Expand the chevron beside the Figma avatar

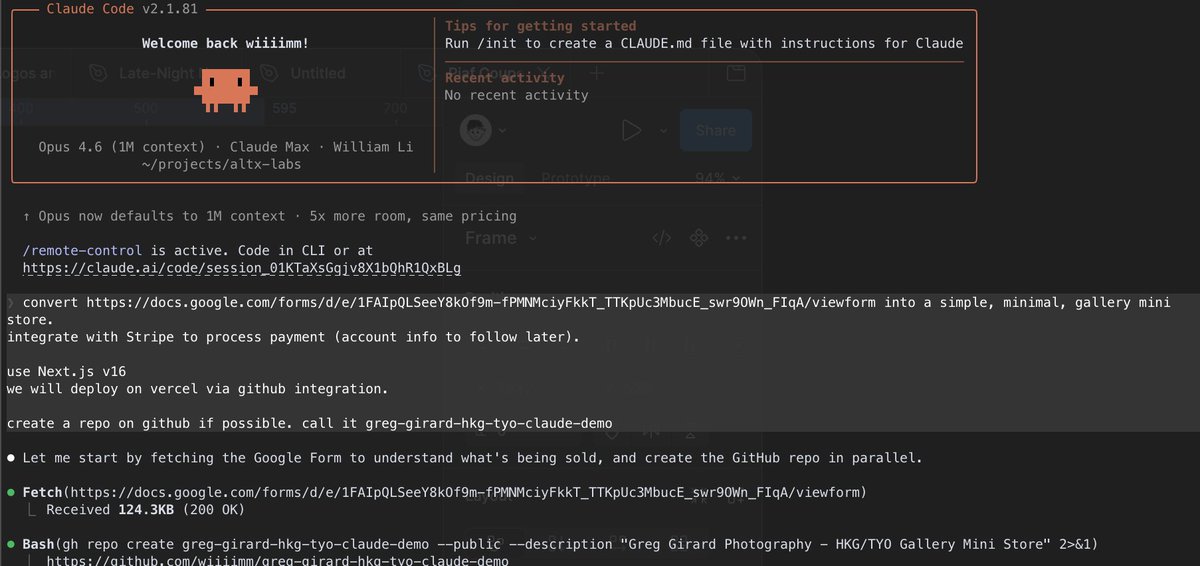[x=502, y=131]
